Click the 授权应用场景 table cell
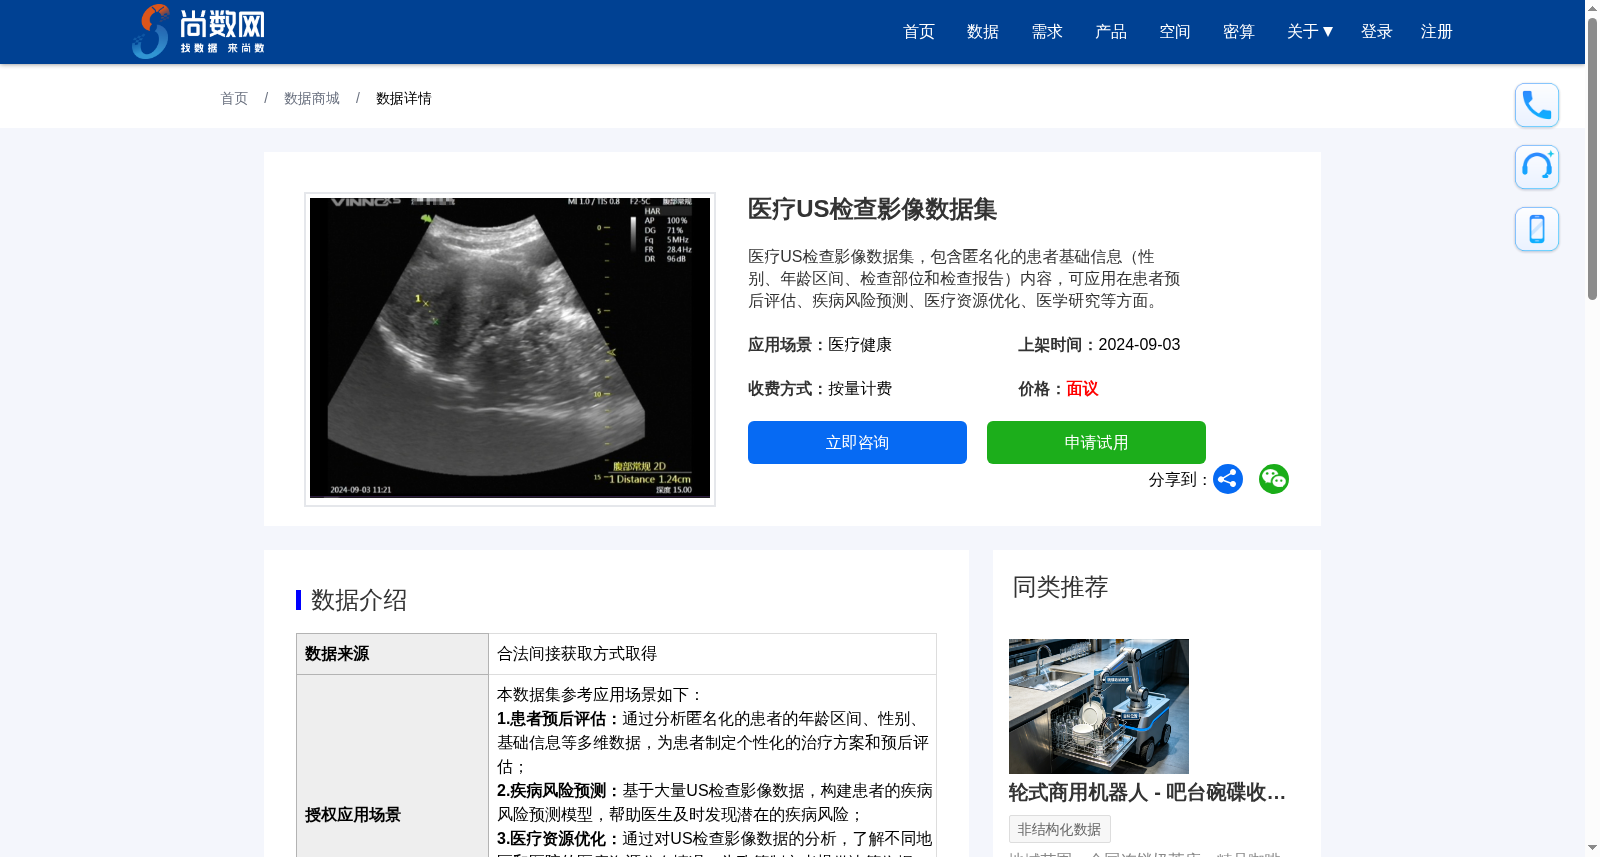 392,815
